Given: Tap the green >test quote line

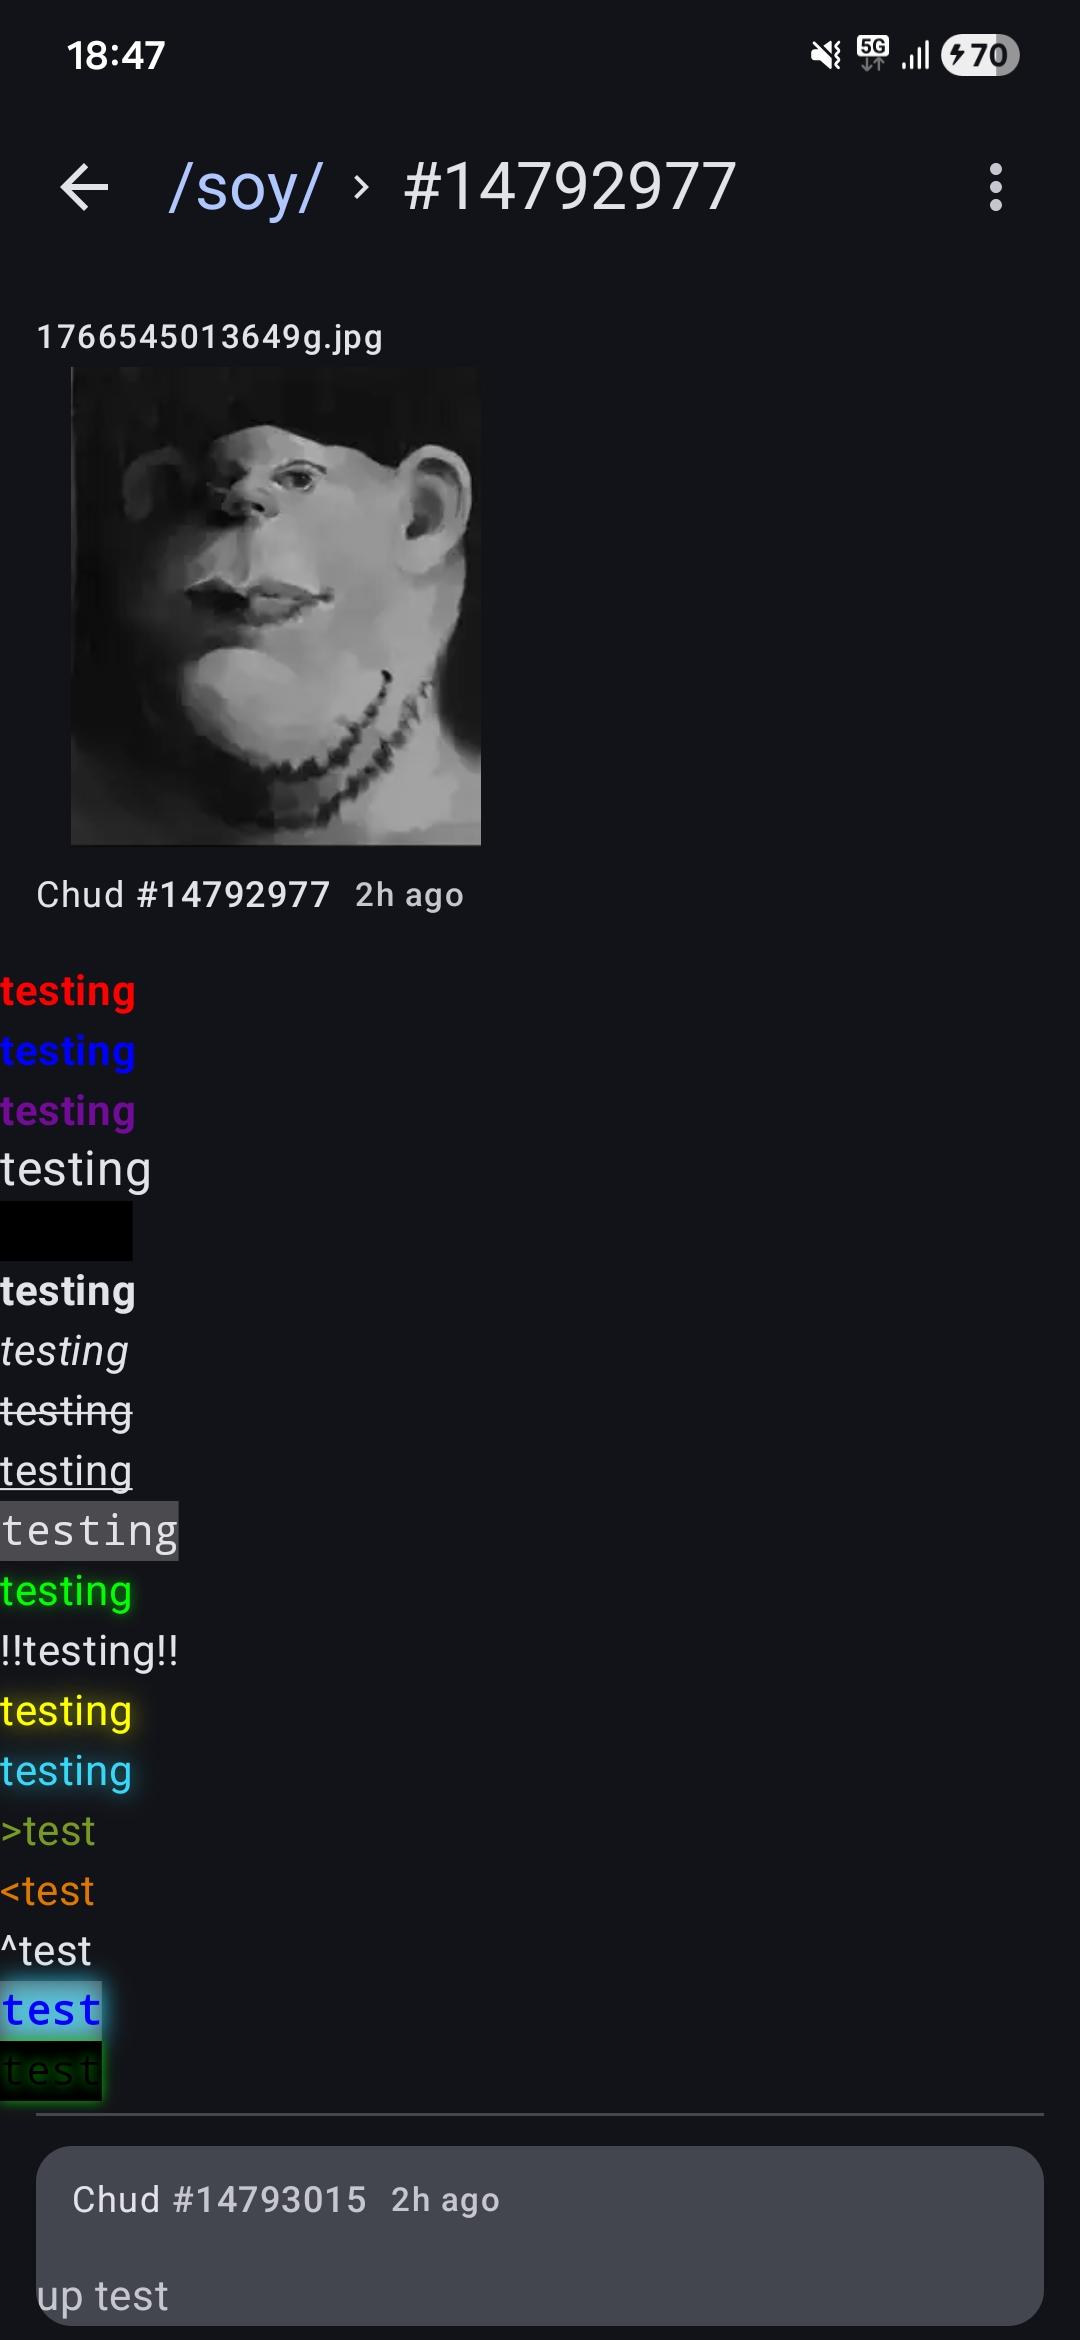Looking at the screenshot, I should click(x=48, y=1831).
